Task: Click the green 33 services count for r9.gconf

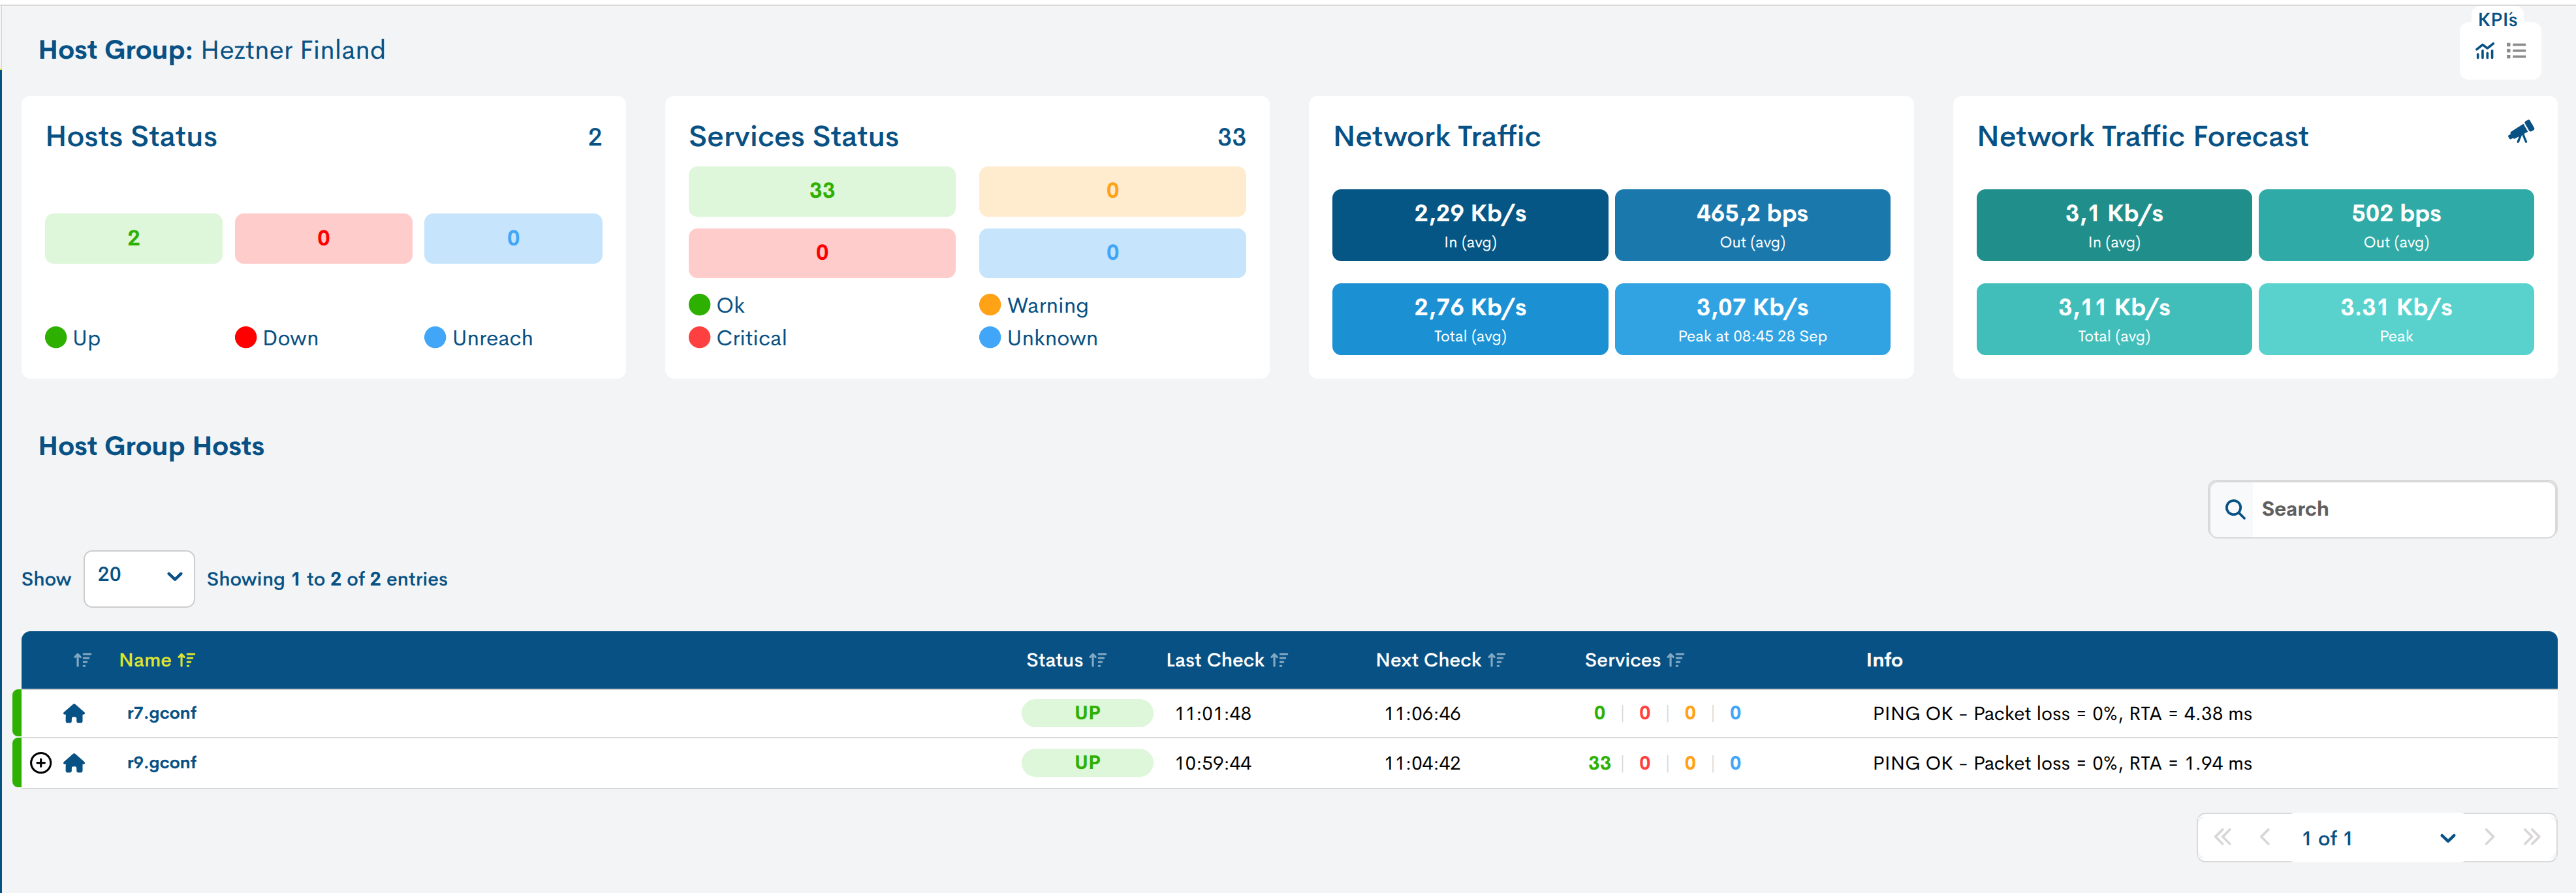Action: point(1599,763)
